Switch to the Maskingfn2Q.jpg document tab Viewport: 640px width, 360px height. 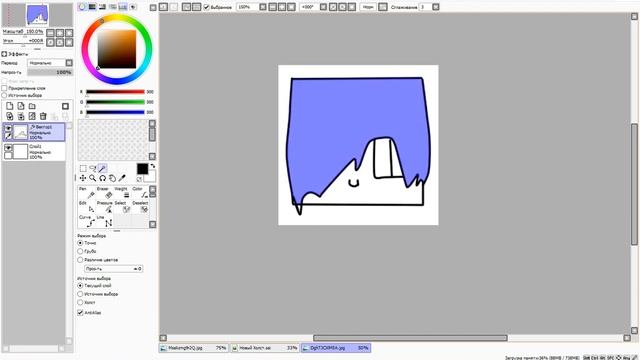pos(193,348)
